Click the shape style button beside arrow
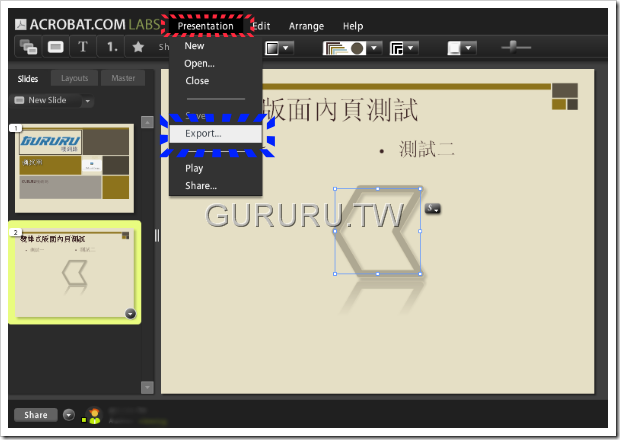 [433, 208]
